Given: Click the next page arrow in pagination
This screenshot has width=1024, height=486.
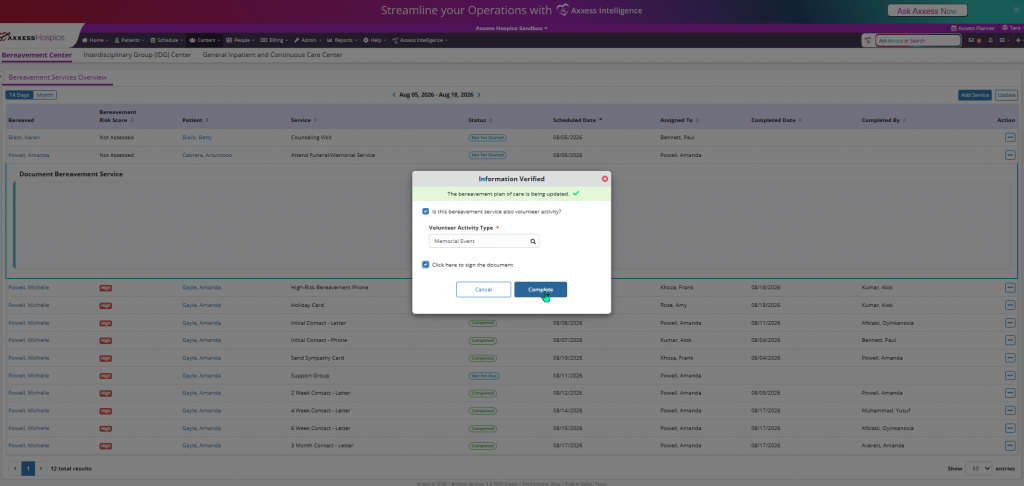Looking at the screenshot, I should click(40, 468).
